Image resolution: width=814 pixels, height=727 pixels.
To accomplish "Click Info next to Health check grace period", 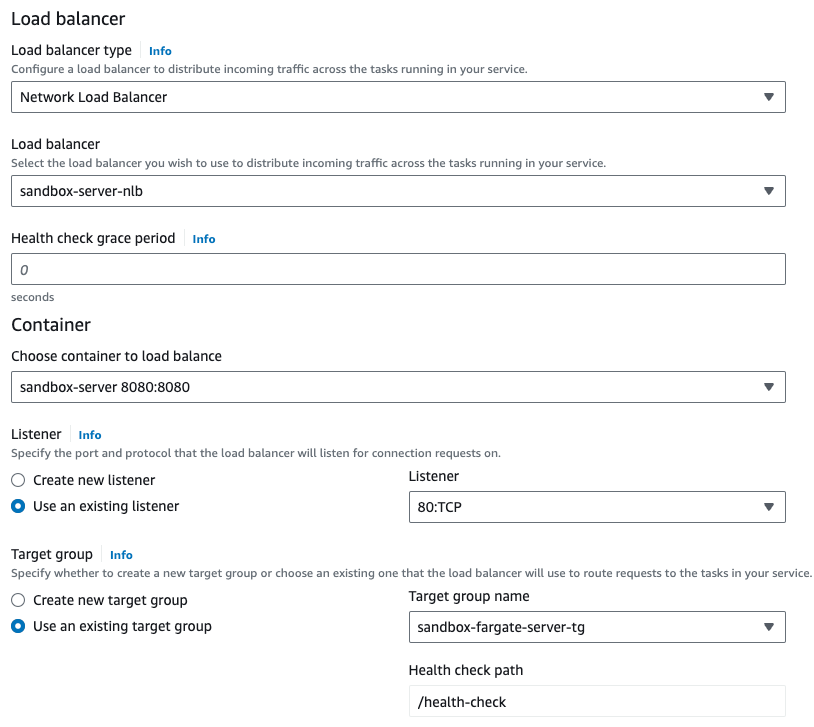I will click(204, 239).
